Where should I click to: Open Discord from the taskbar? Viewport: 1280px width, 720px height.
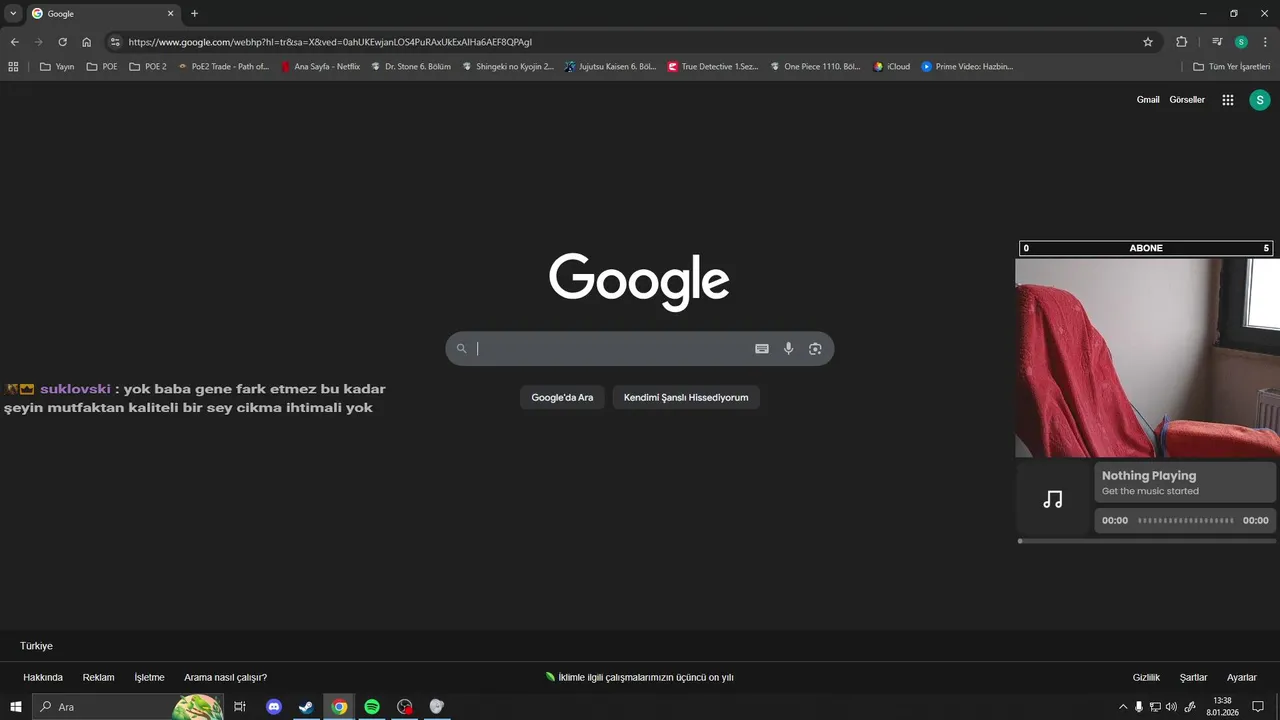[x=274, y=707]
